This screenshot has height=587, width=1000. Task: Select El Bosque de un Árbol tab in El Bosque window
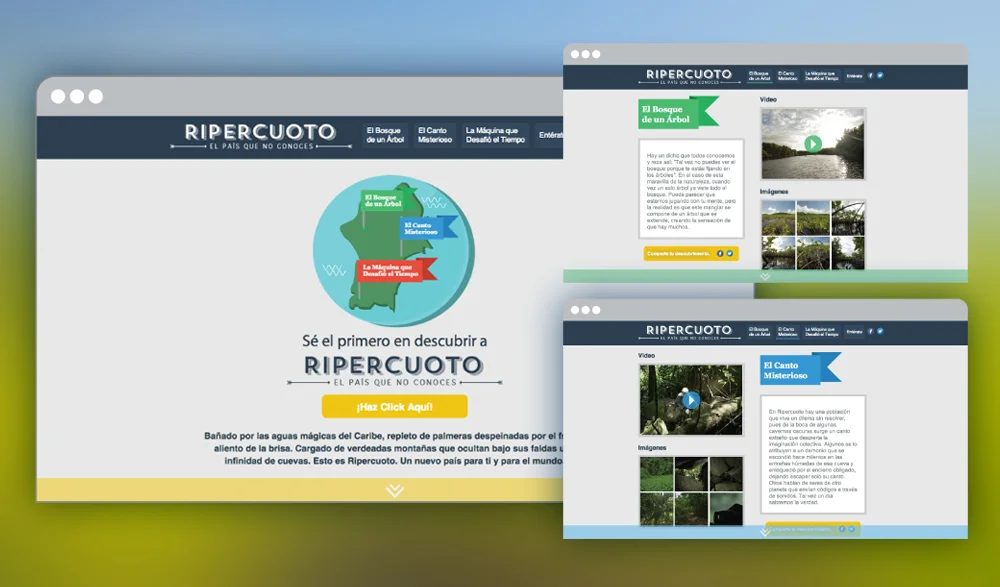click(759, 76)
